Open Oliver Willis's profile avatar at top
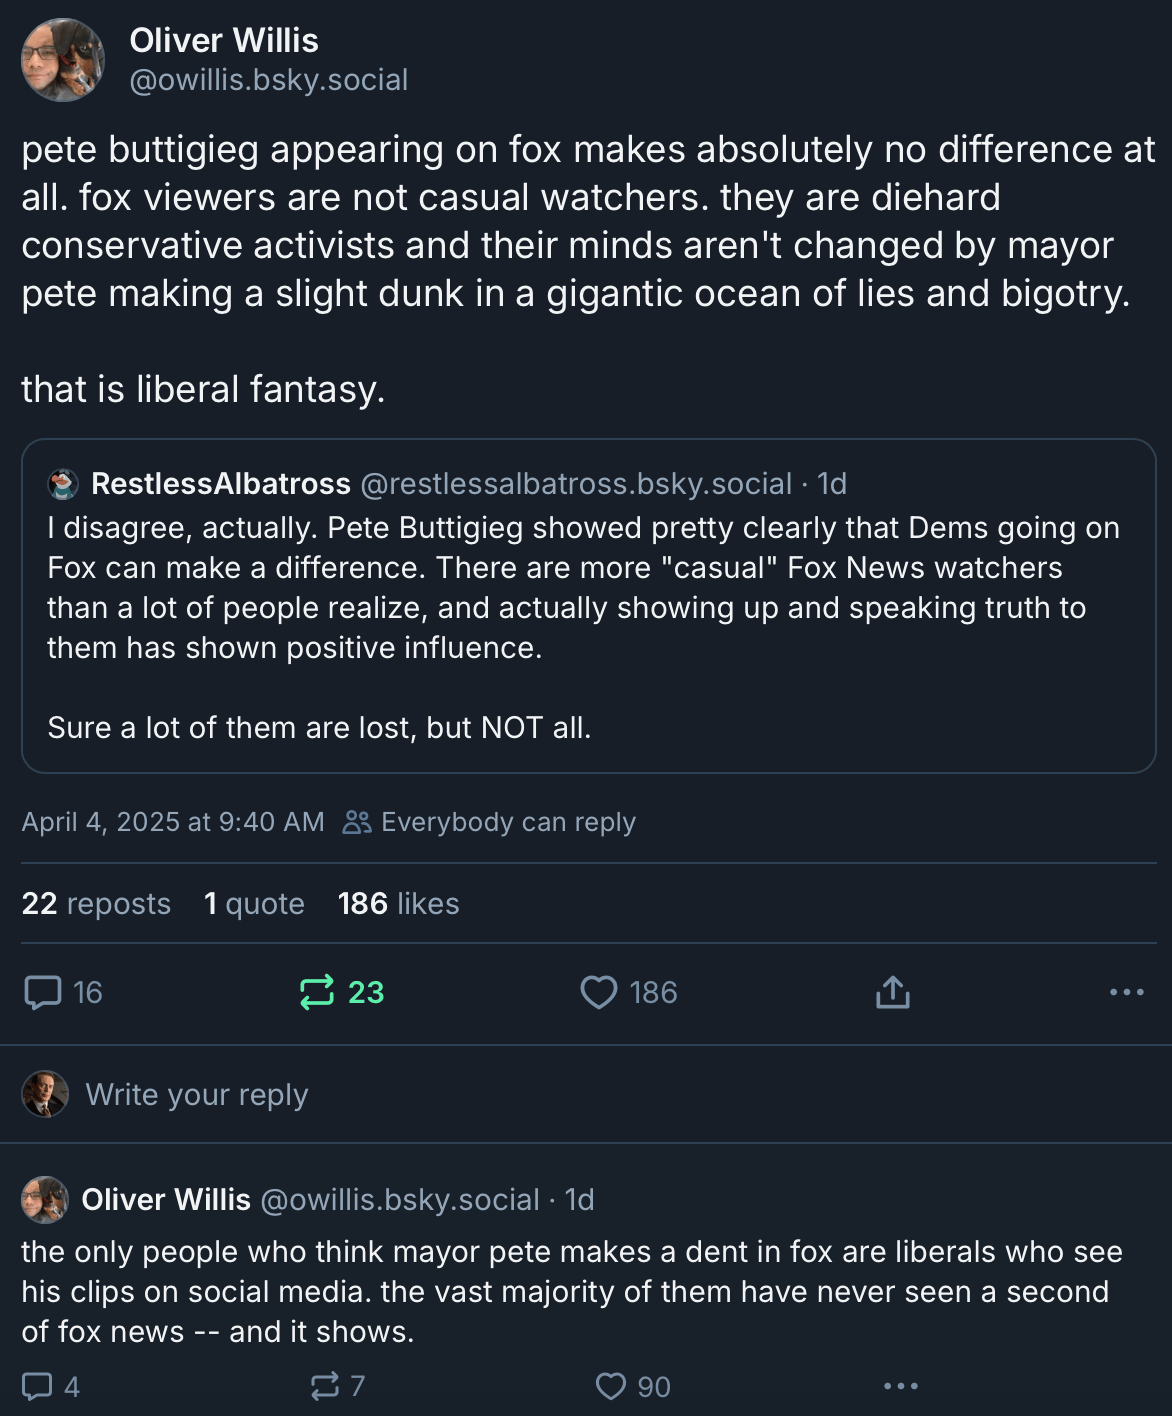The height and width of the screenshot is (1416, 1172). coord(63,60)
